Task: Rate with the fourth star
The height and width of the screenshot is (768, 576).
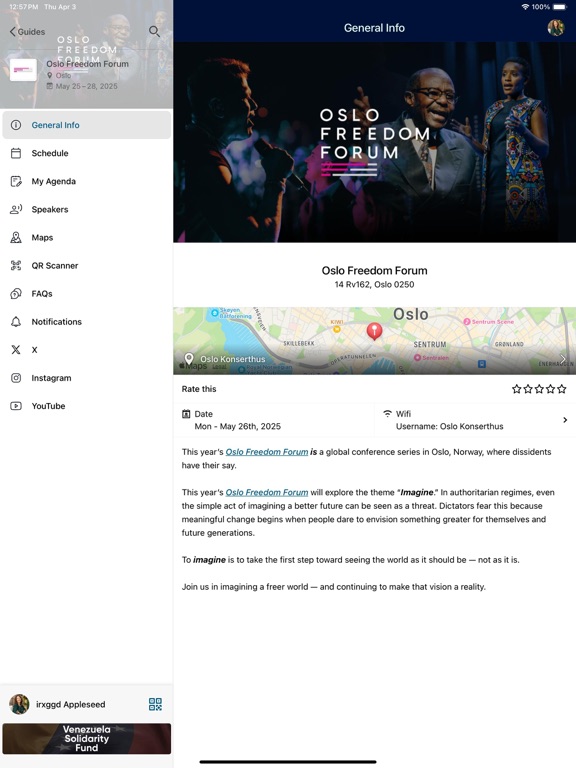Action: [x=551, y=389]
